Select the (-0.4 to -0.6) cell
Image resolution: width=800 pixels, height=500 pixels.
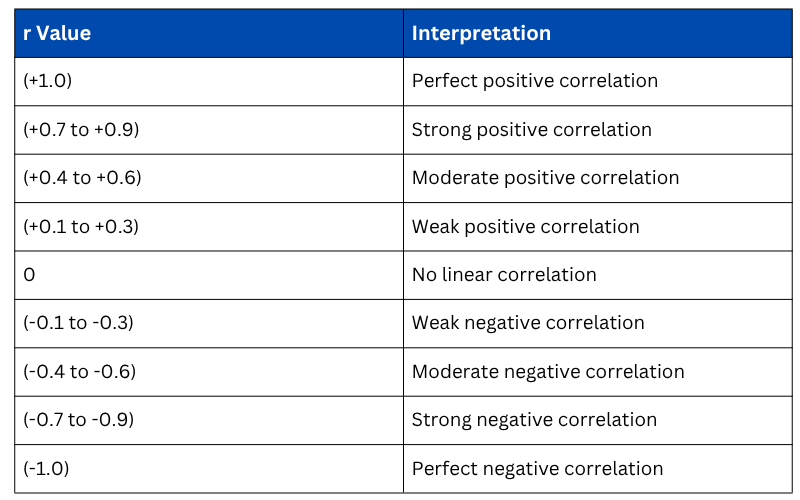click(80, 372)
